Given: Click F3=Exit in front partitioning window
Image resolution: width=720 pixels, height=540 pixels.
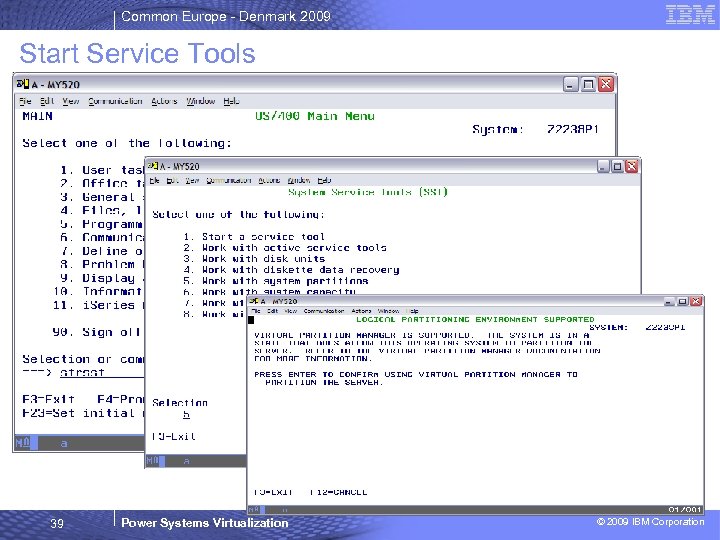Looking at the screenshot, I should pyautogui.click(x=273, y=492).
